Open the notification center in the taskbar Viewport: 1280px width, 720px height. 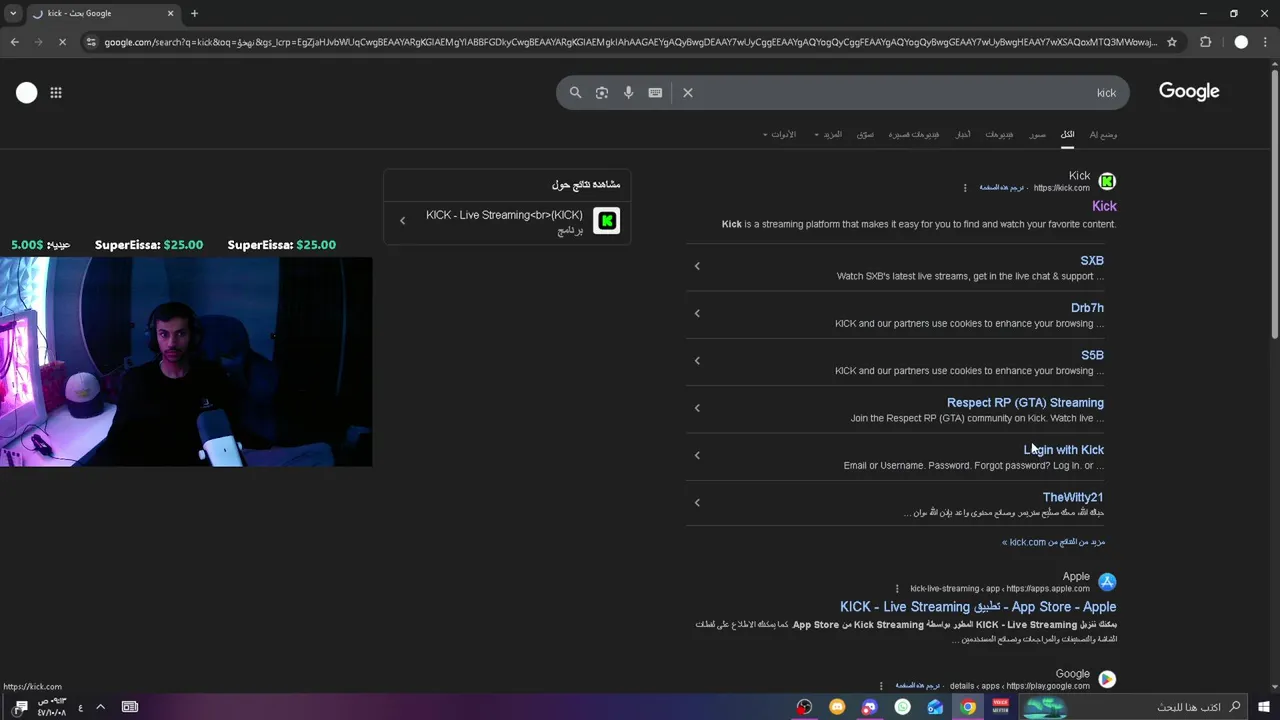(x=21, y=707)
